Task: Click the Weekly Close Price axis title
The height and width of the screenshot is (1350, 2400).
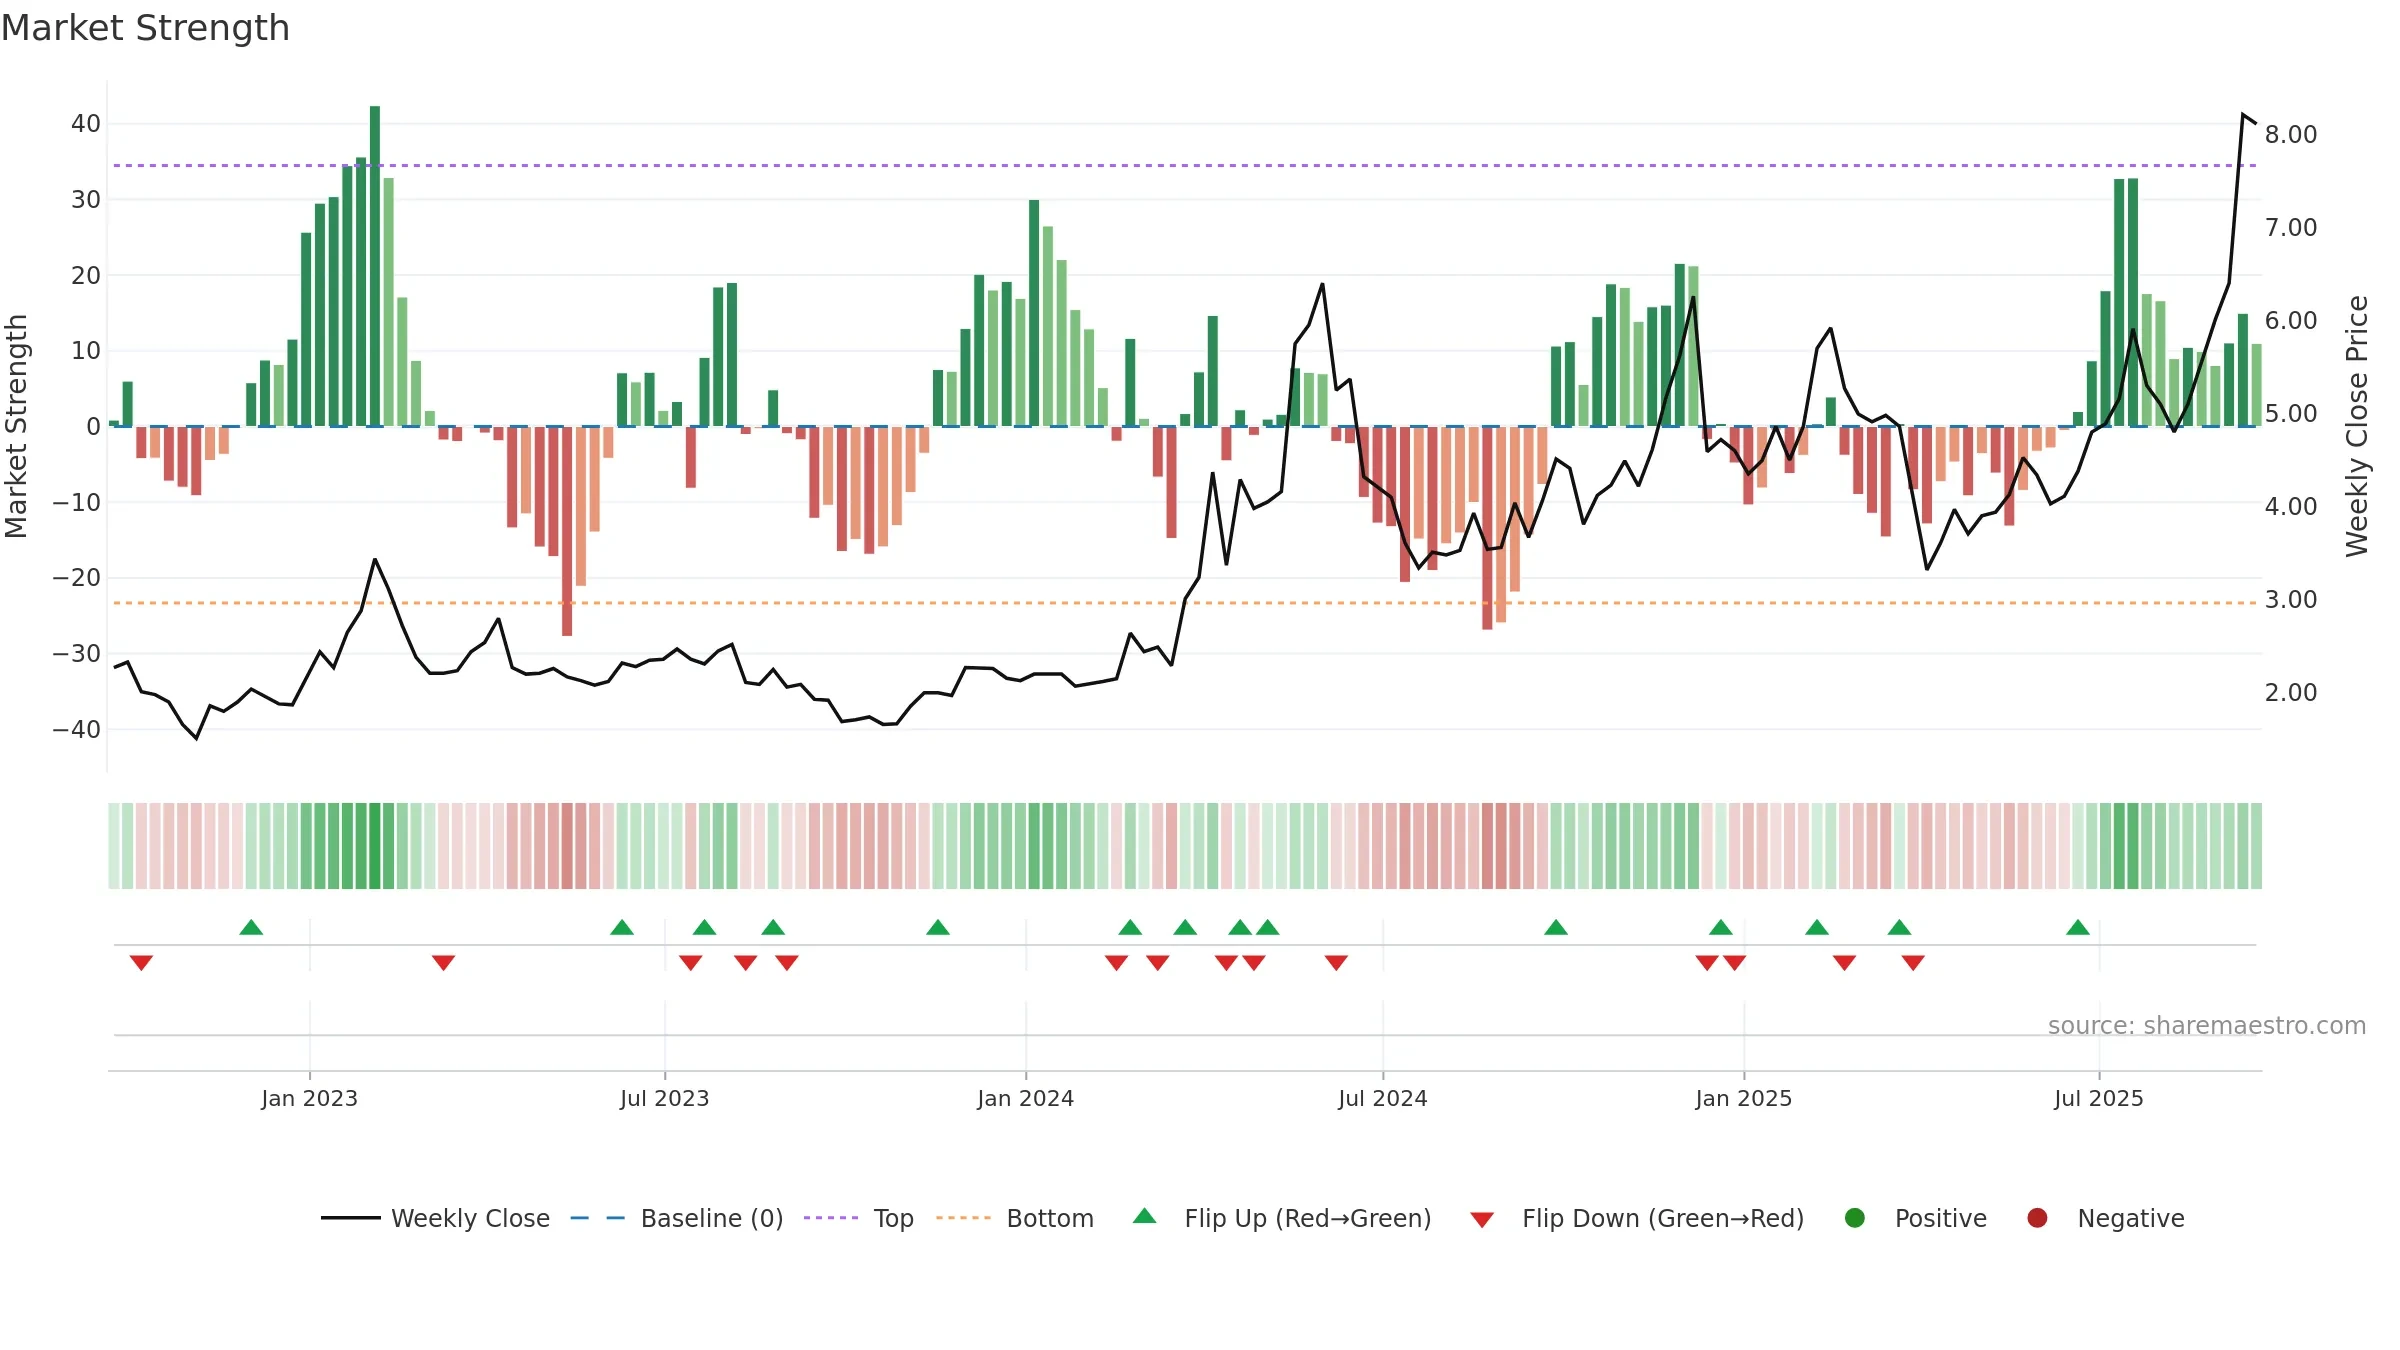Action: tap(2357, 426)
